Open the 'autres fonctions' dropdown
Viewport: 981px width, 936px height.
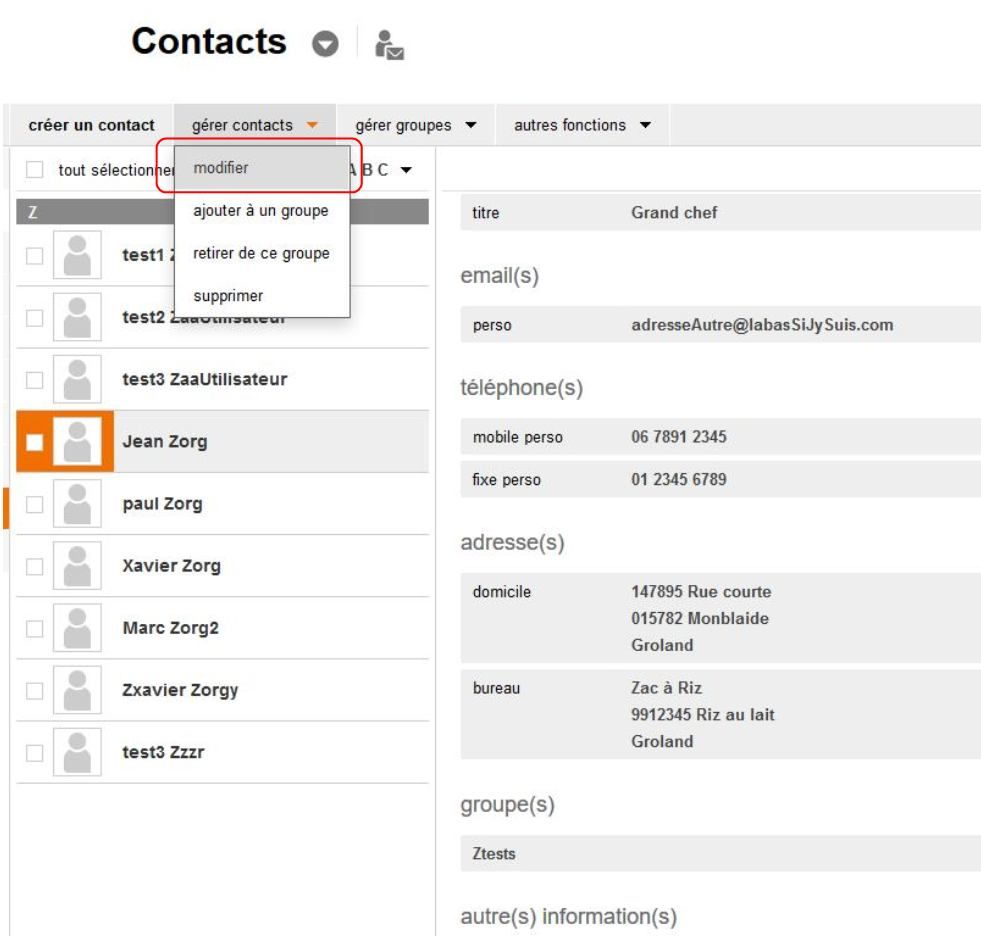pyautogui.click(x=582, y=125)
